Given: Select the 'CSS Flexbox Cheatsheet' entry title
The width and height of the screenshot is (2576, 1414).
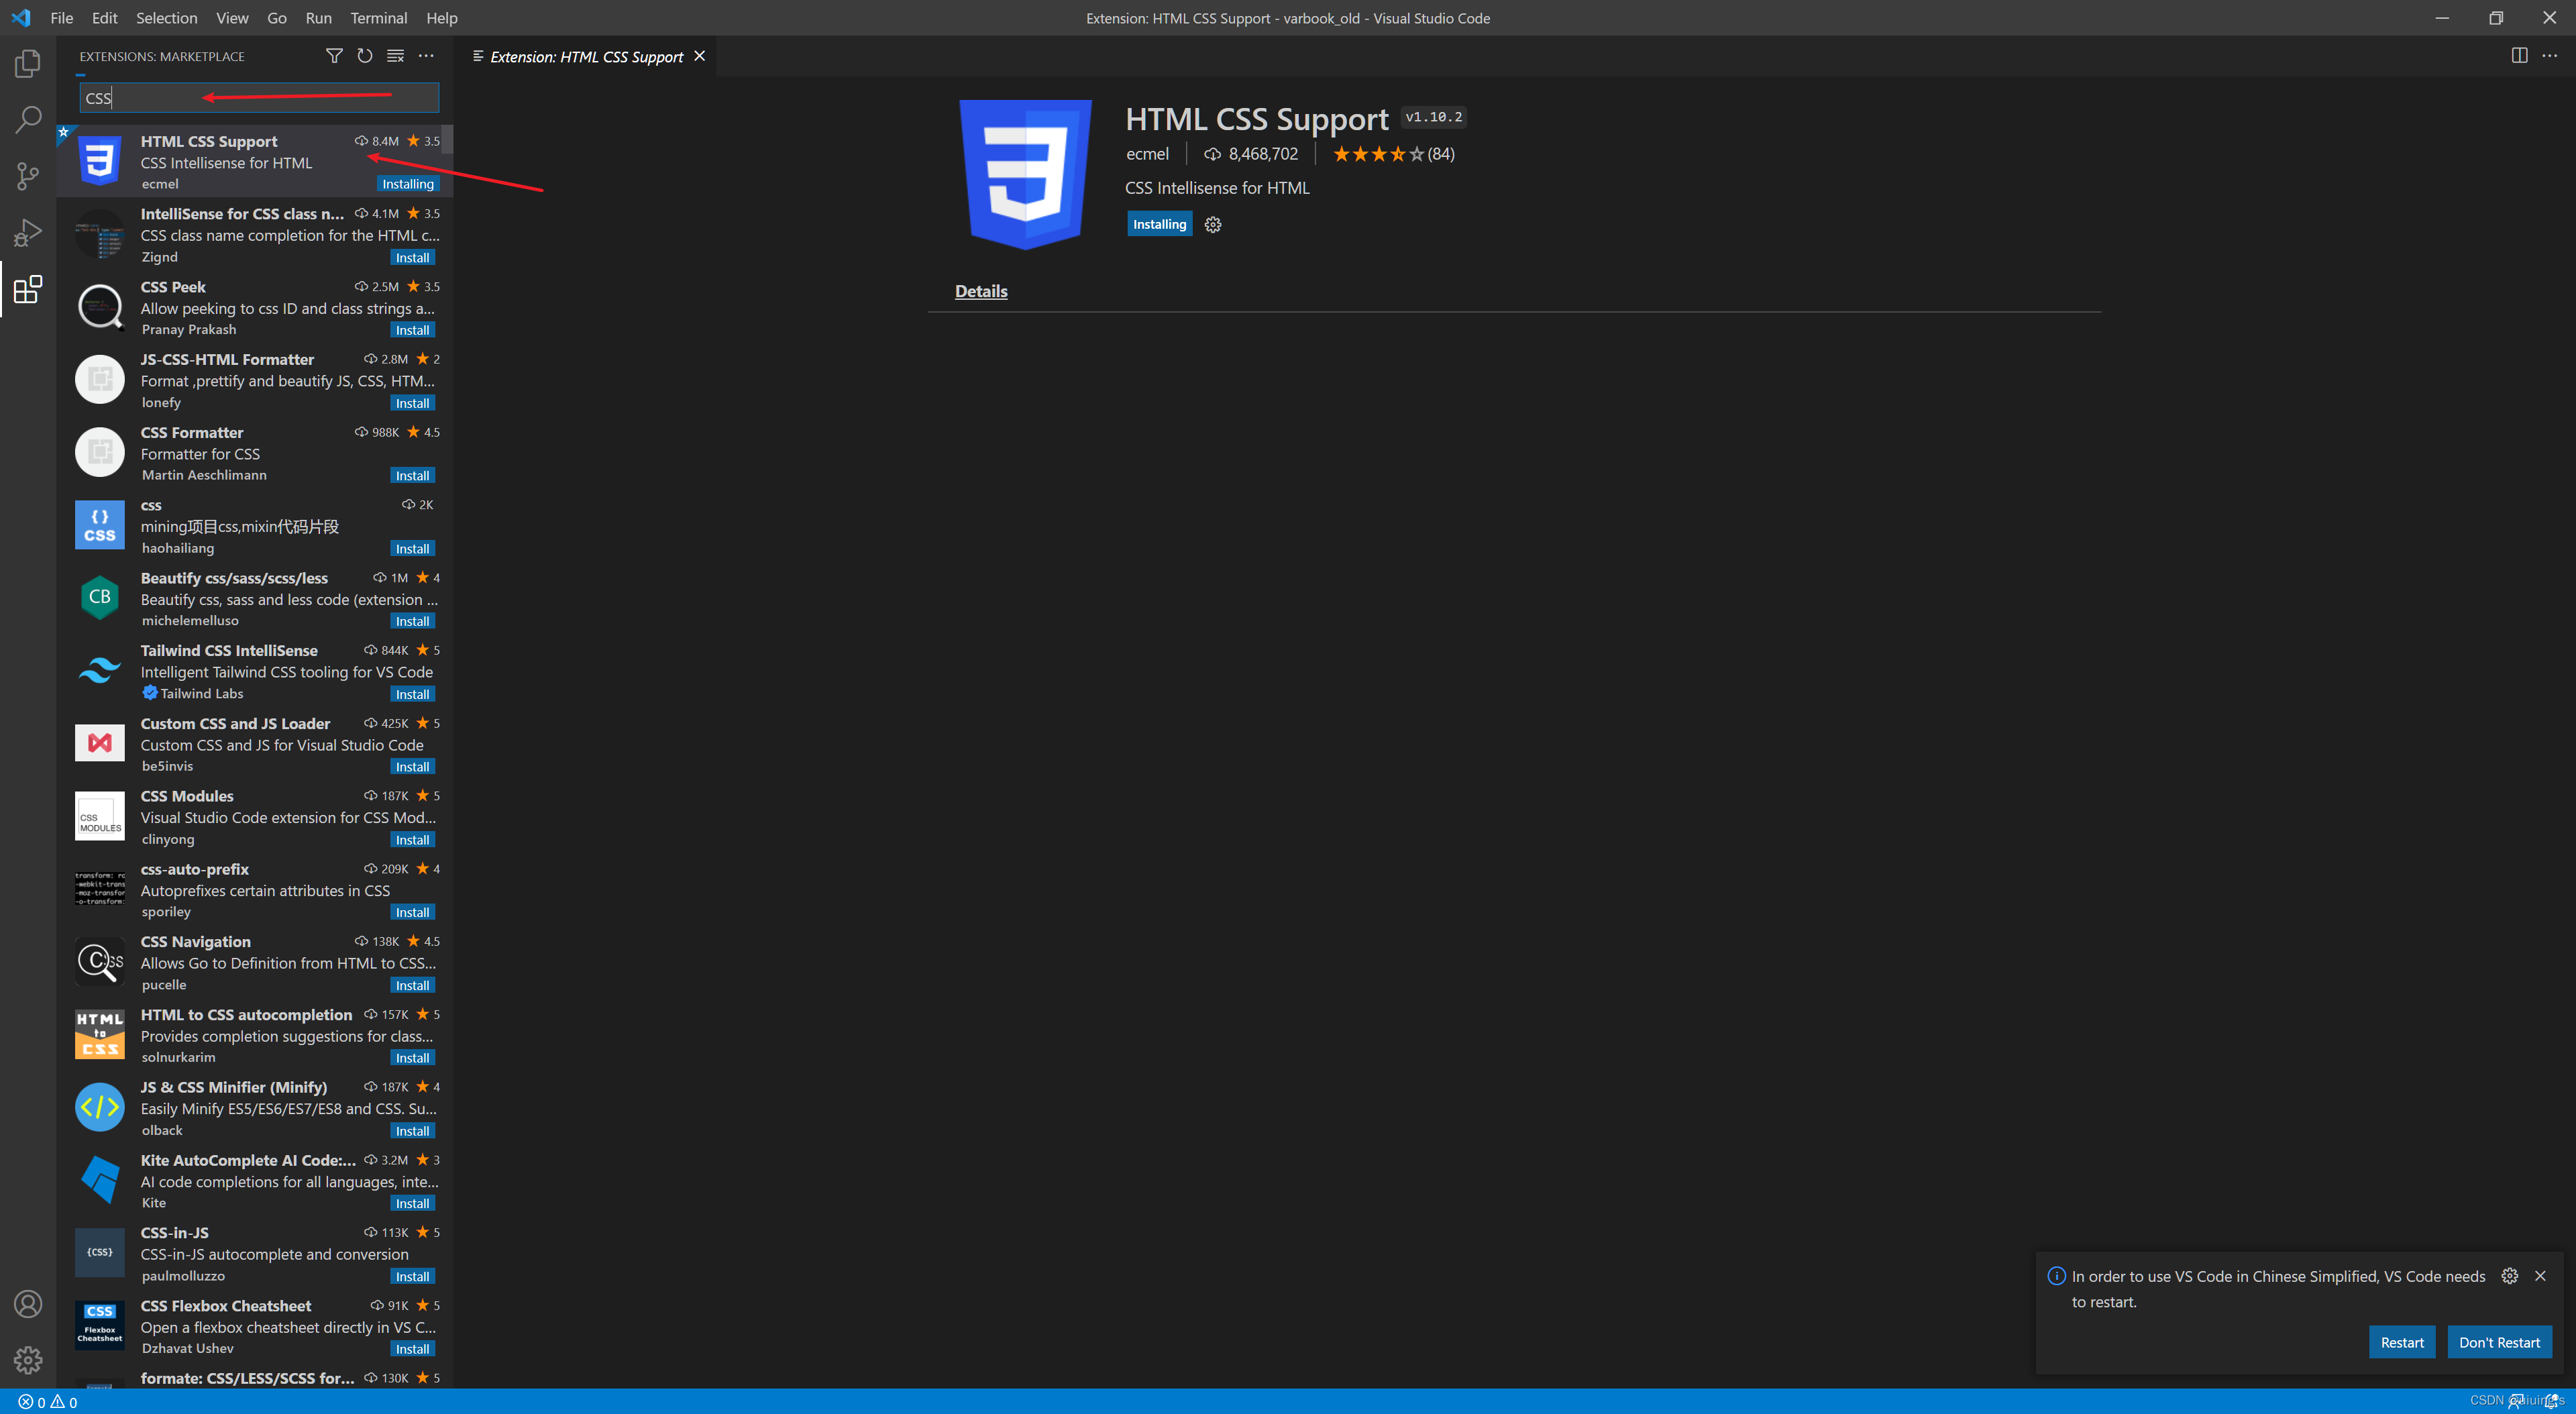Looking at the screenshot, I should point(226,1305).
